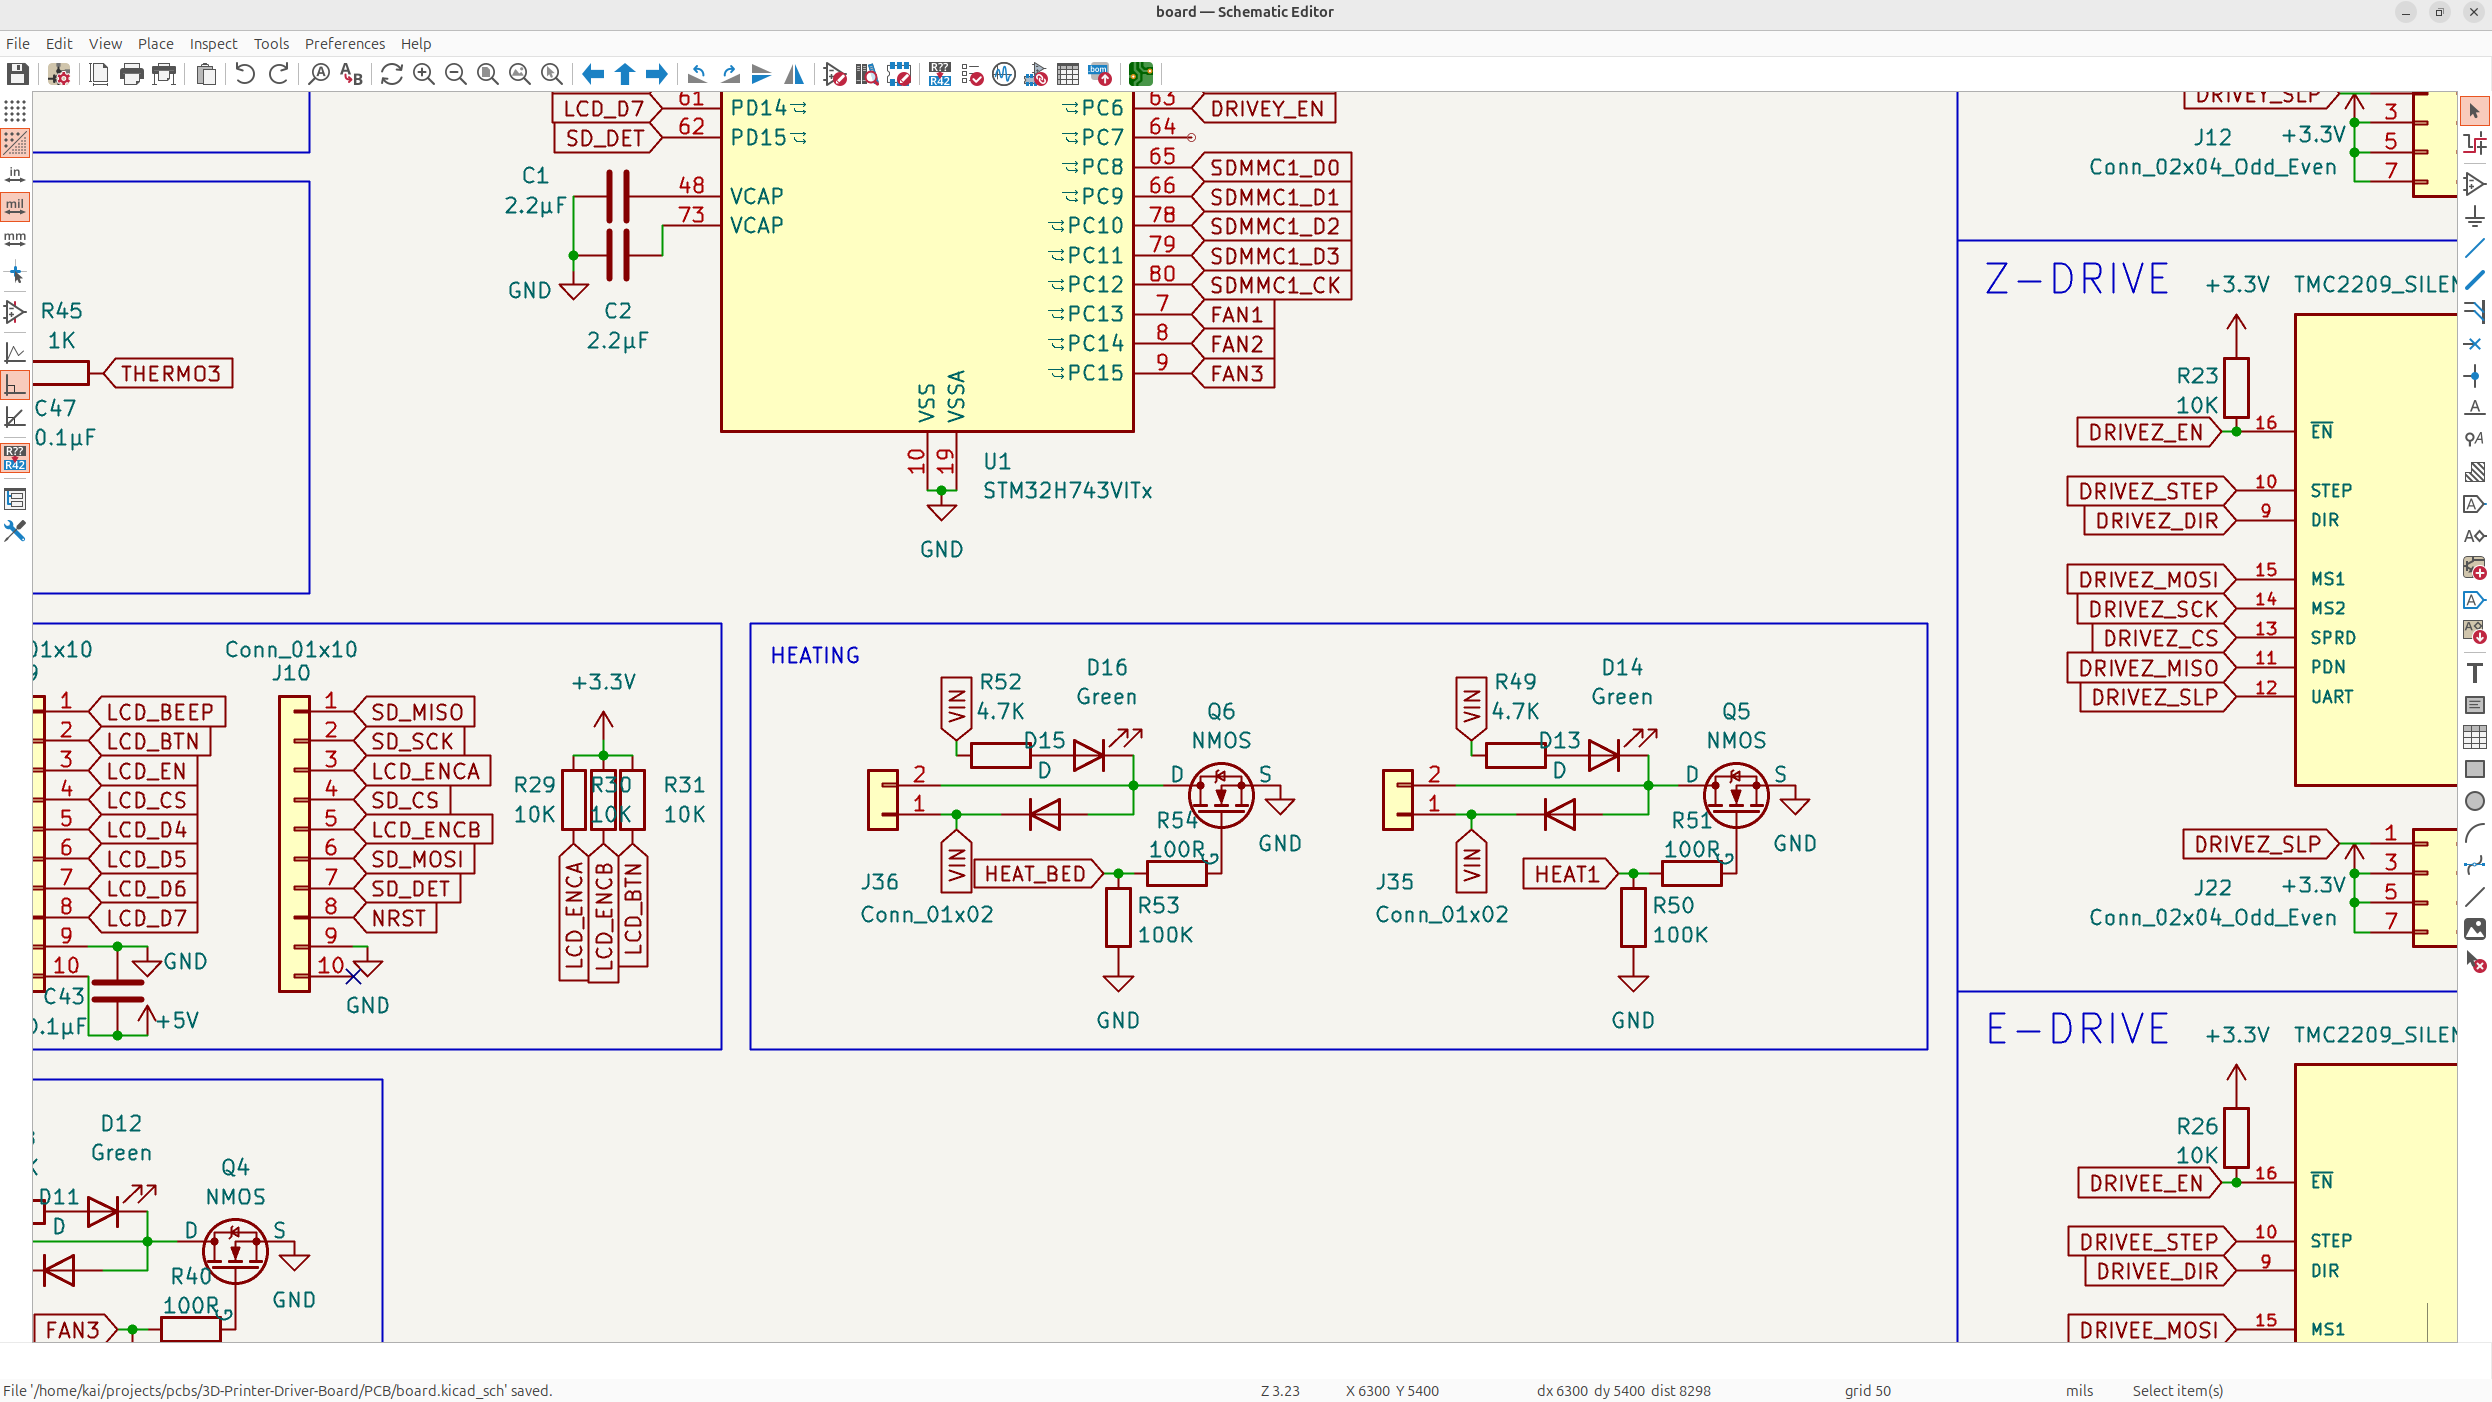This screenshot has height=1402, width=2492.
Task: Select the Add global label tool
Action: 2475,504
